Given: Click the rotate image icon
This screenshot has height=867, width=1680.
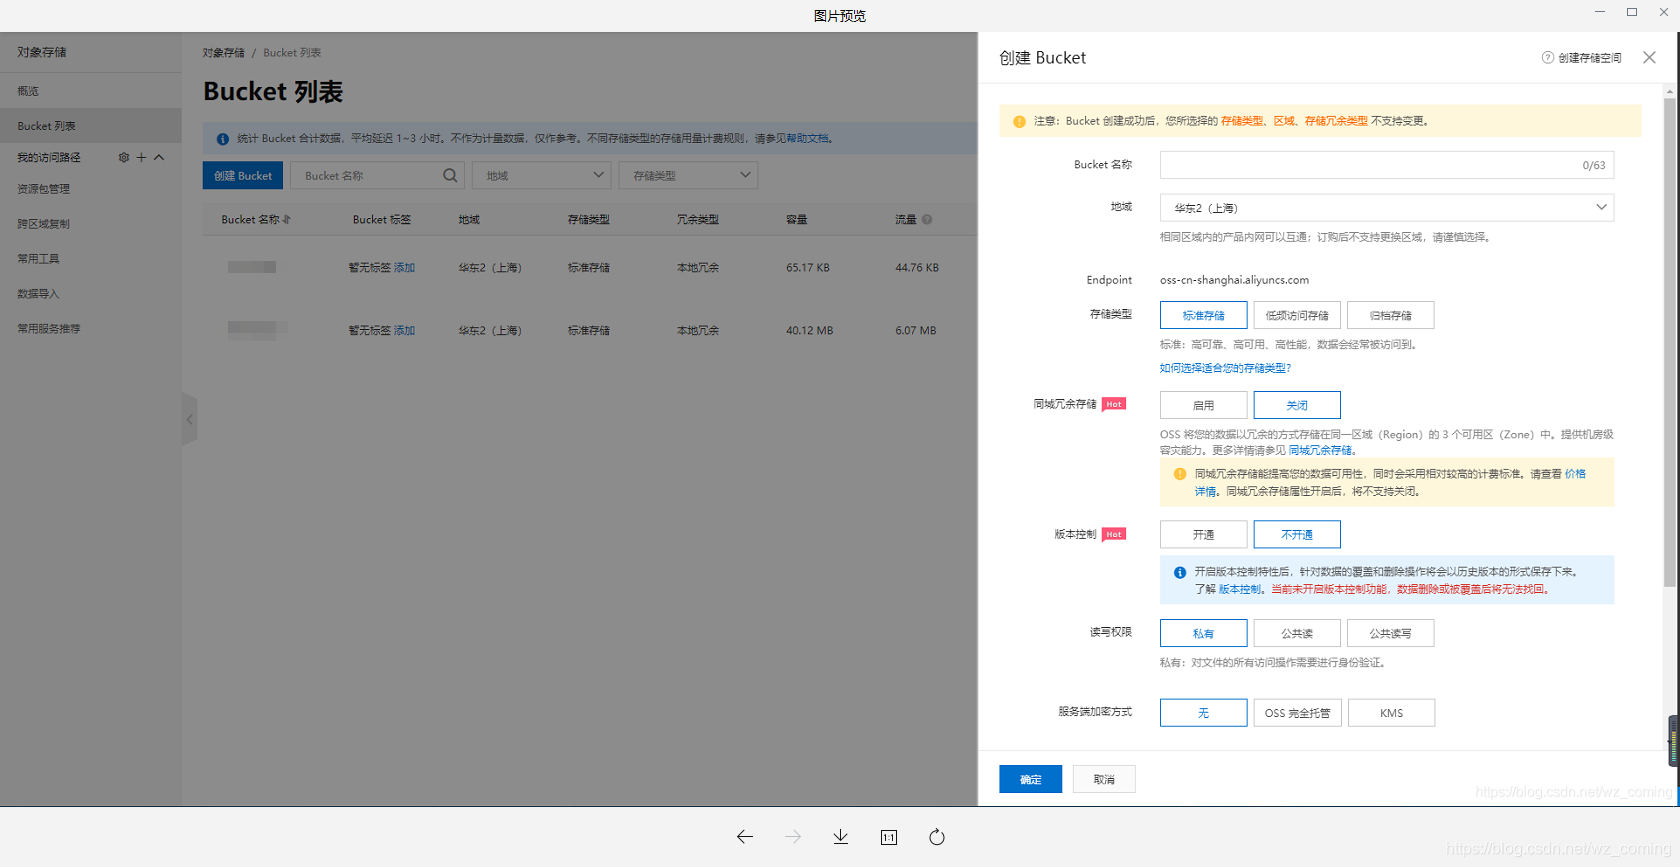Looking at the screenshot, I should click(937, 837).
